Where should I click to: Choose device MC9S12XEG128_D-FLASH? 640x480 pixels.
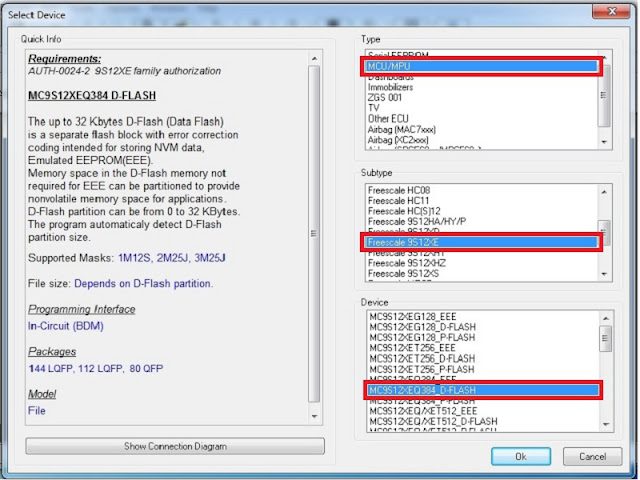tap(422, 327)
